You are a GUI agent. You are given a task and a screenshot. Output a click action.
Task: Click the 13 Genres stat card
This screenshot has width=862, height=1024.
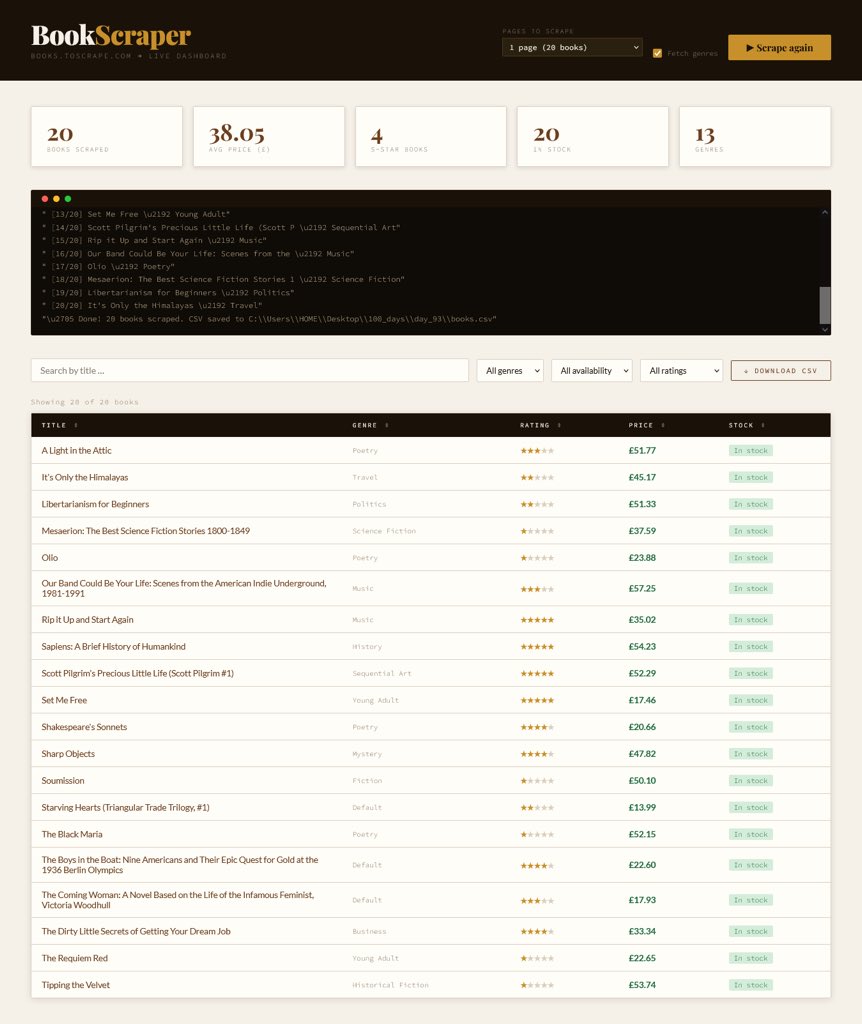[755, 136]
